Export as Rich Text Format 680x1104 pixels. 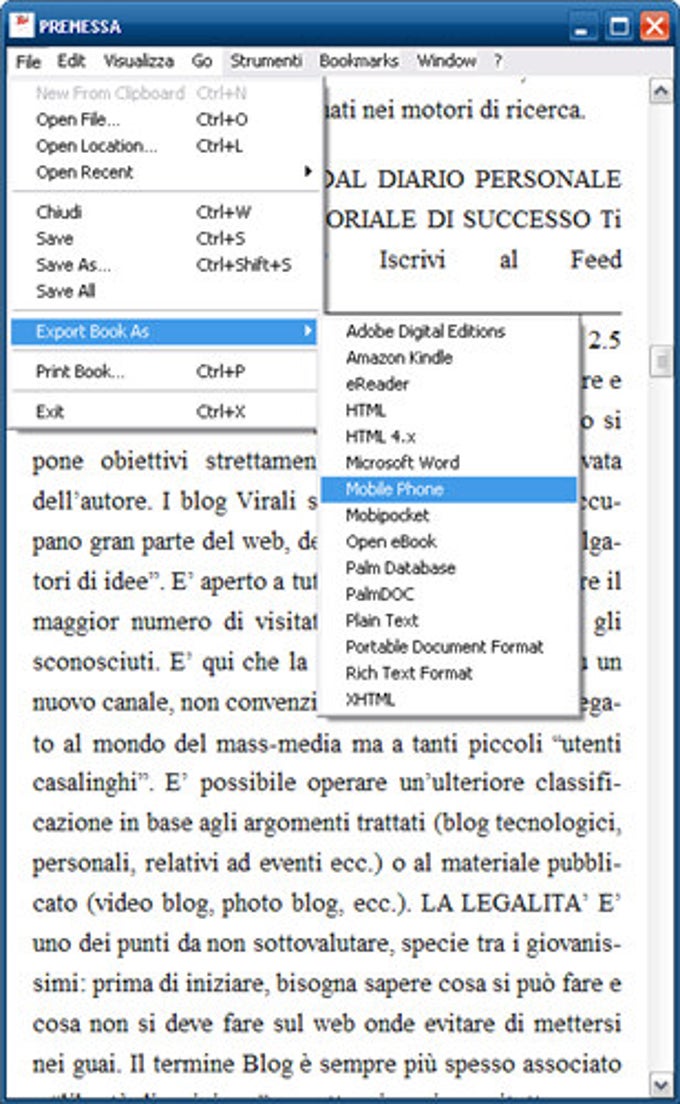[x=448, y=673]
